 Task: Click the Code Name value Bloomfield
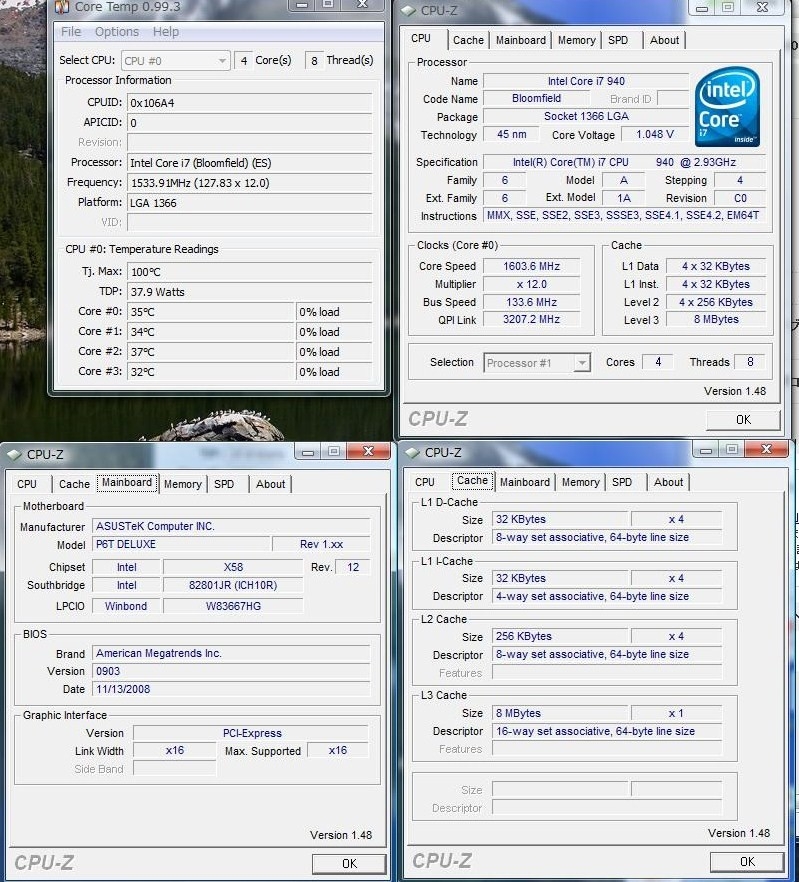536,98
